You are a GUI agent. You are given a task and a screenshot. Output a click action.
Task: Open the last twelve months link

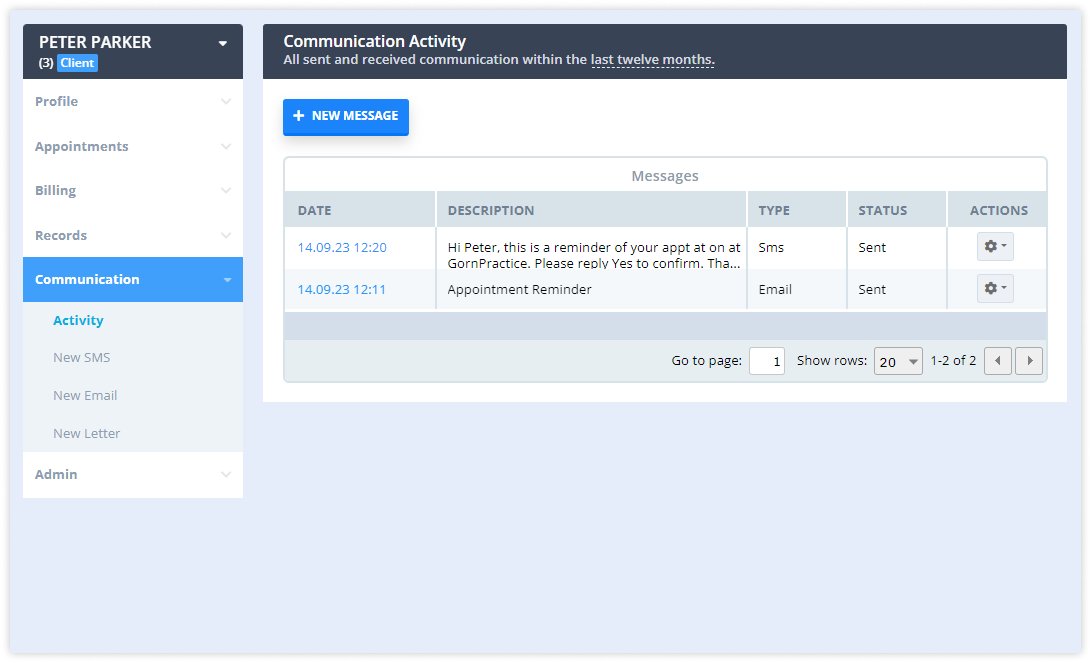651,59
